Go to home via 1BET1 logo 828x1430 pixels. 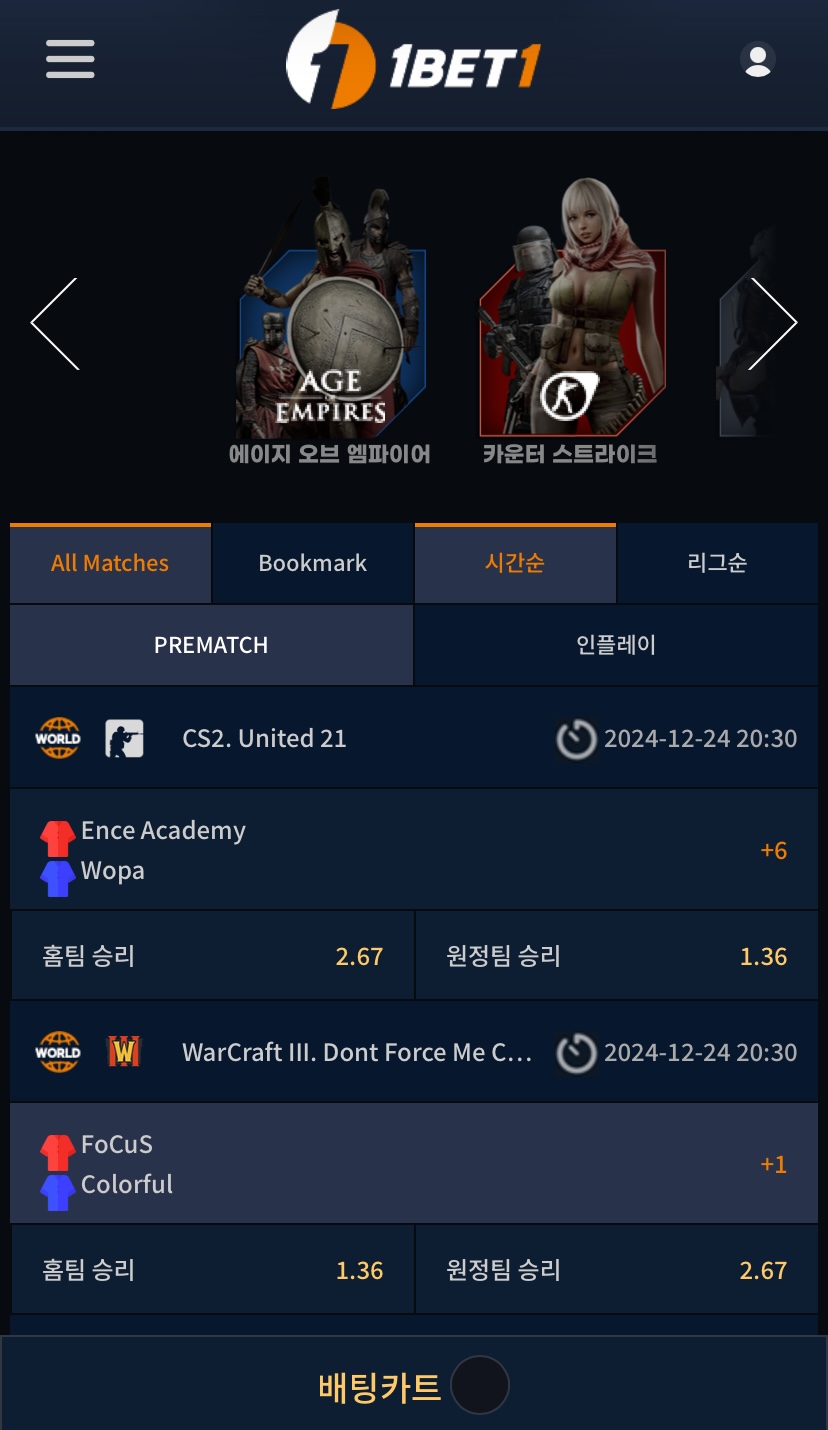[x=413, y=60]
